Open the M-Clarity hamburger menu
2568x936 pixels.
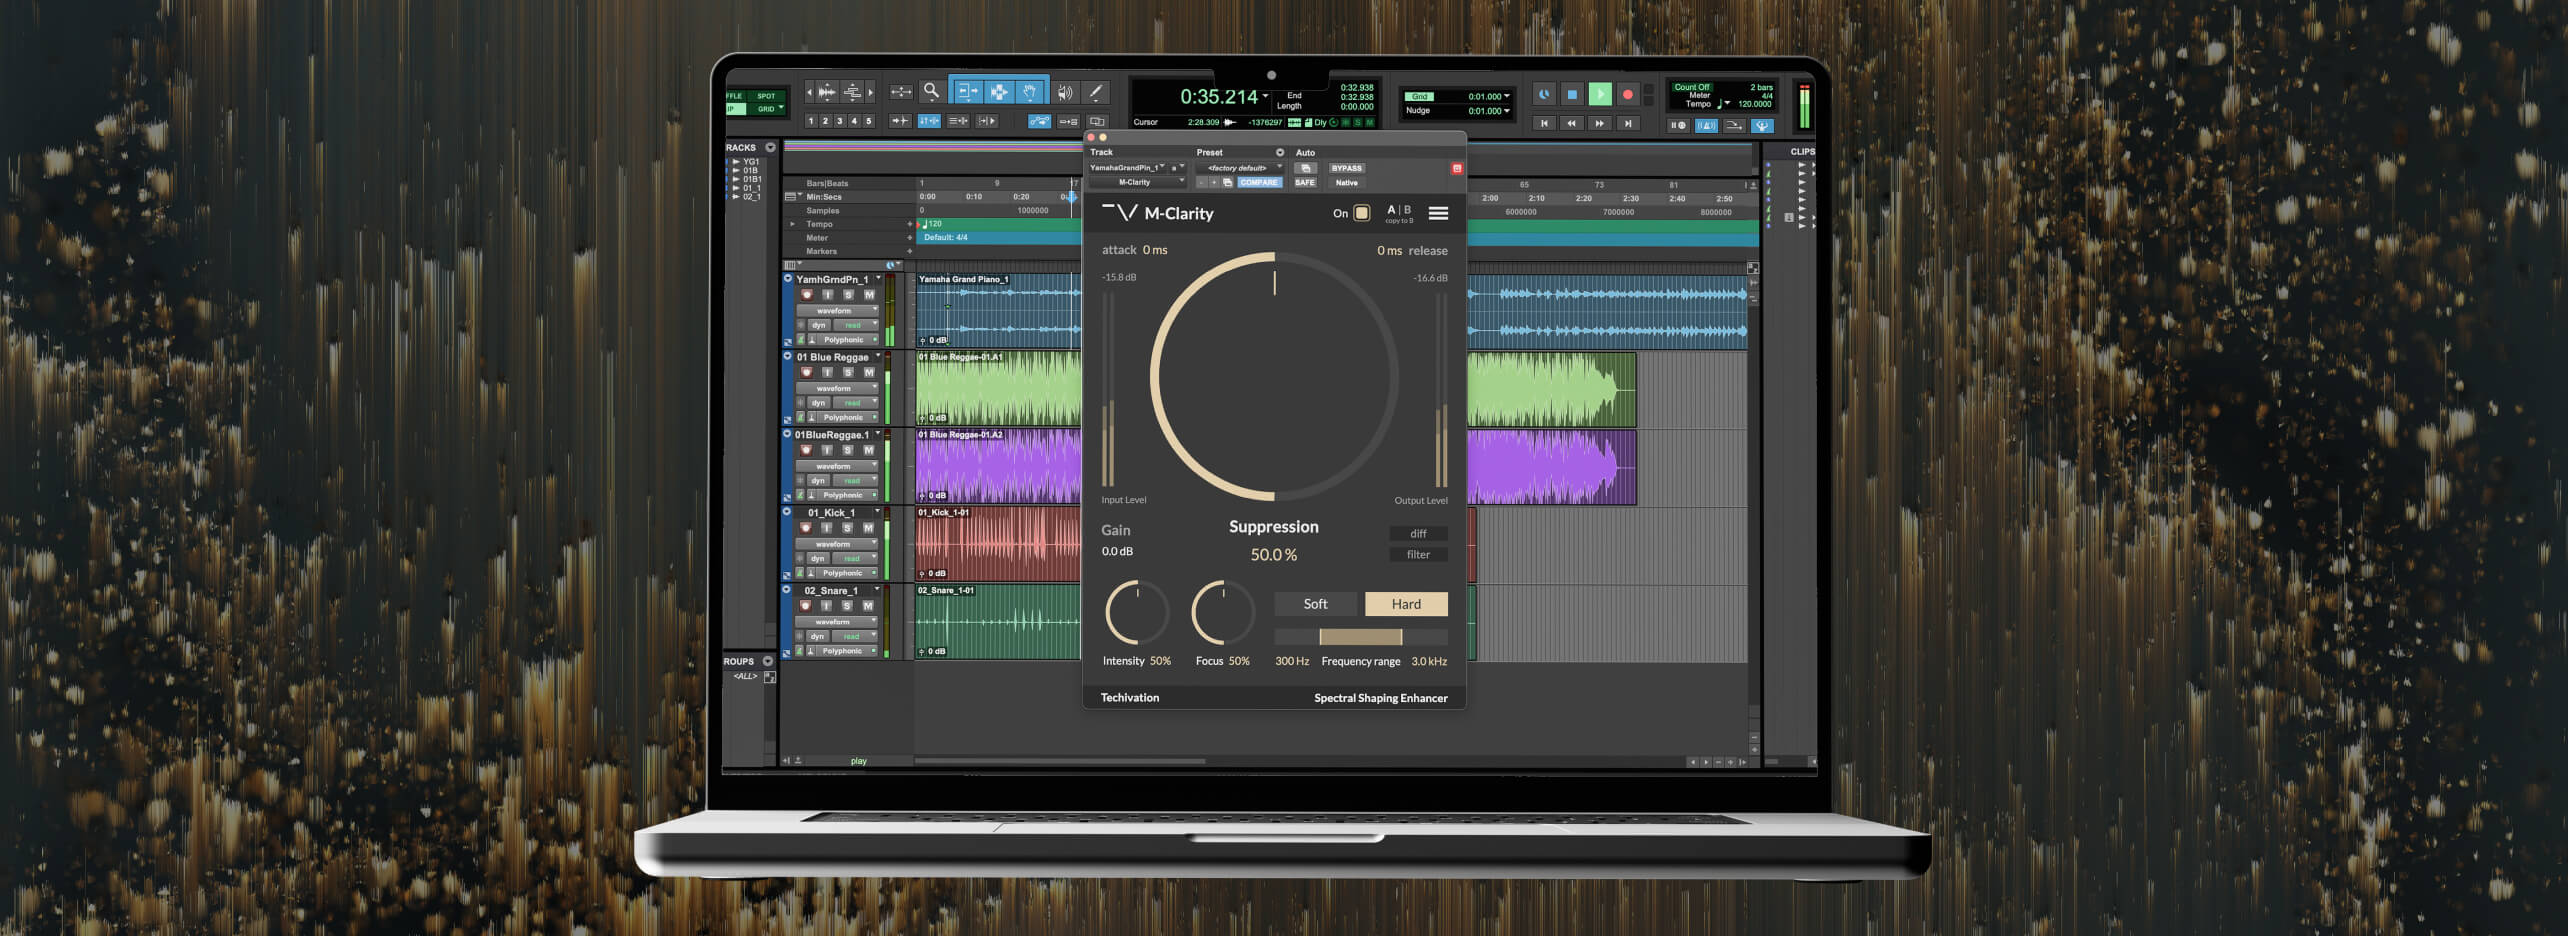coord(1438,213)
